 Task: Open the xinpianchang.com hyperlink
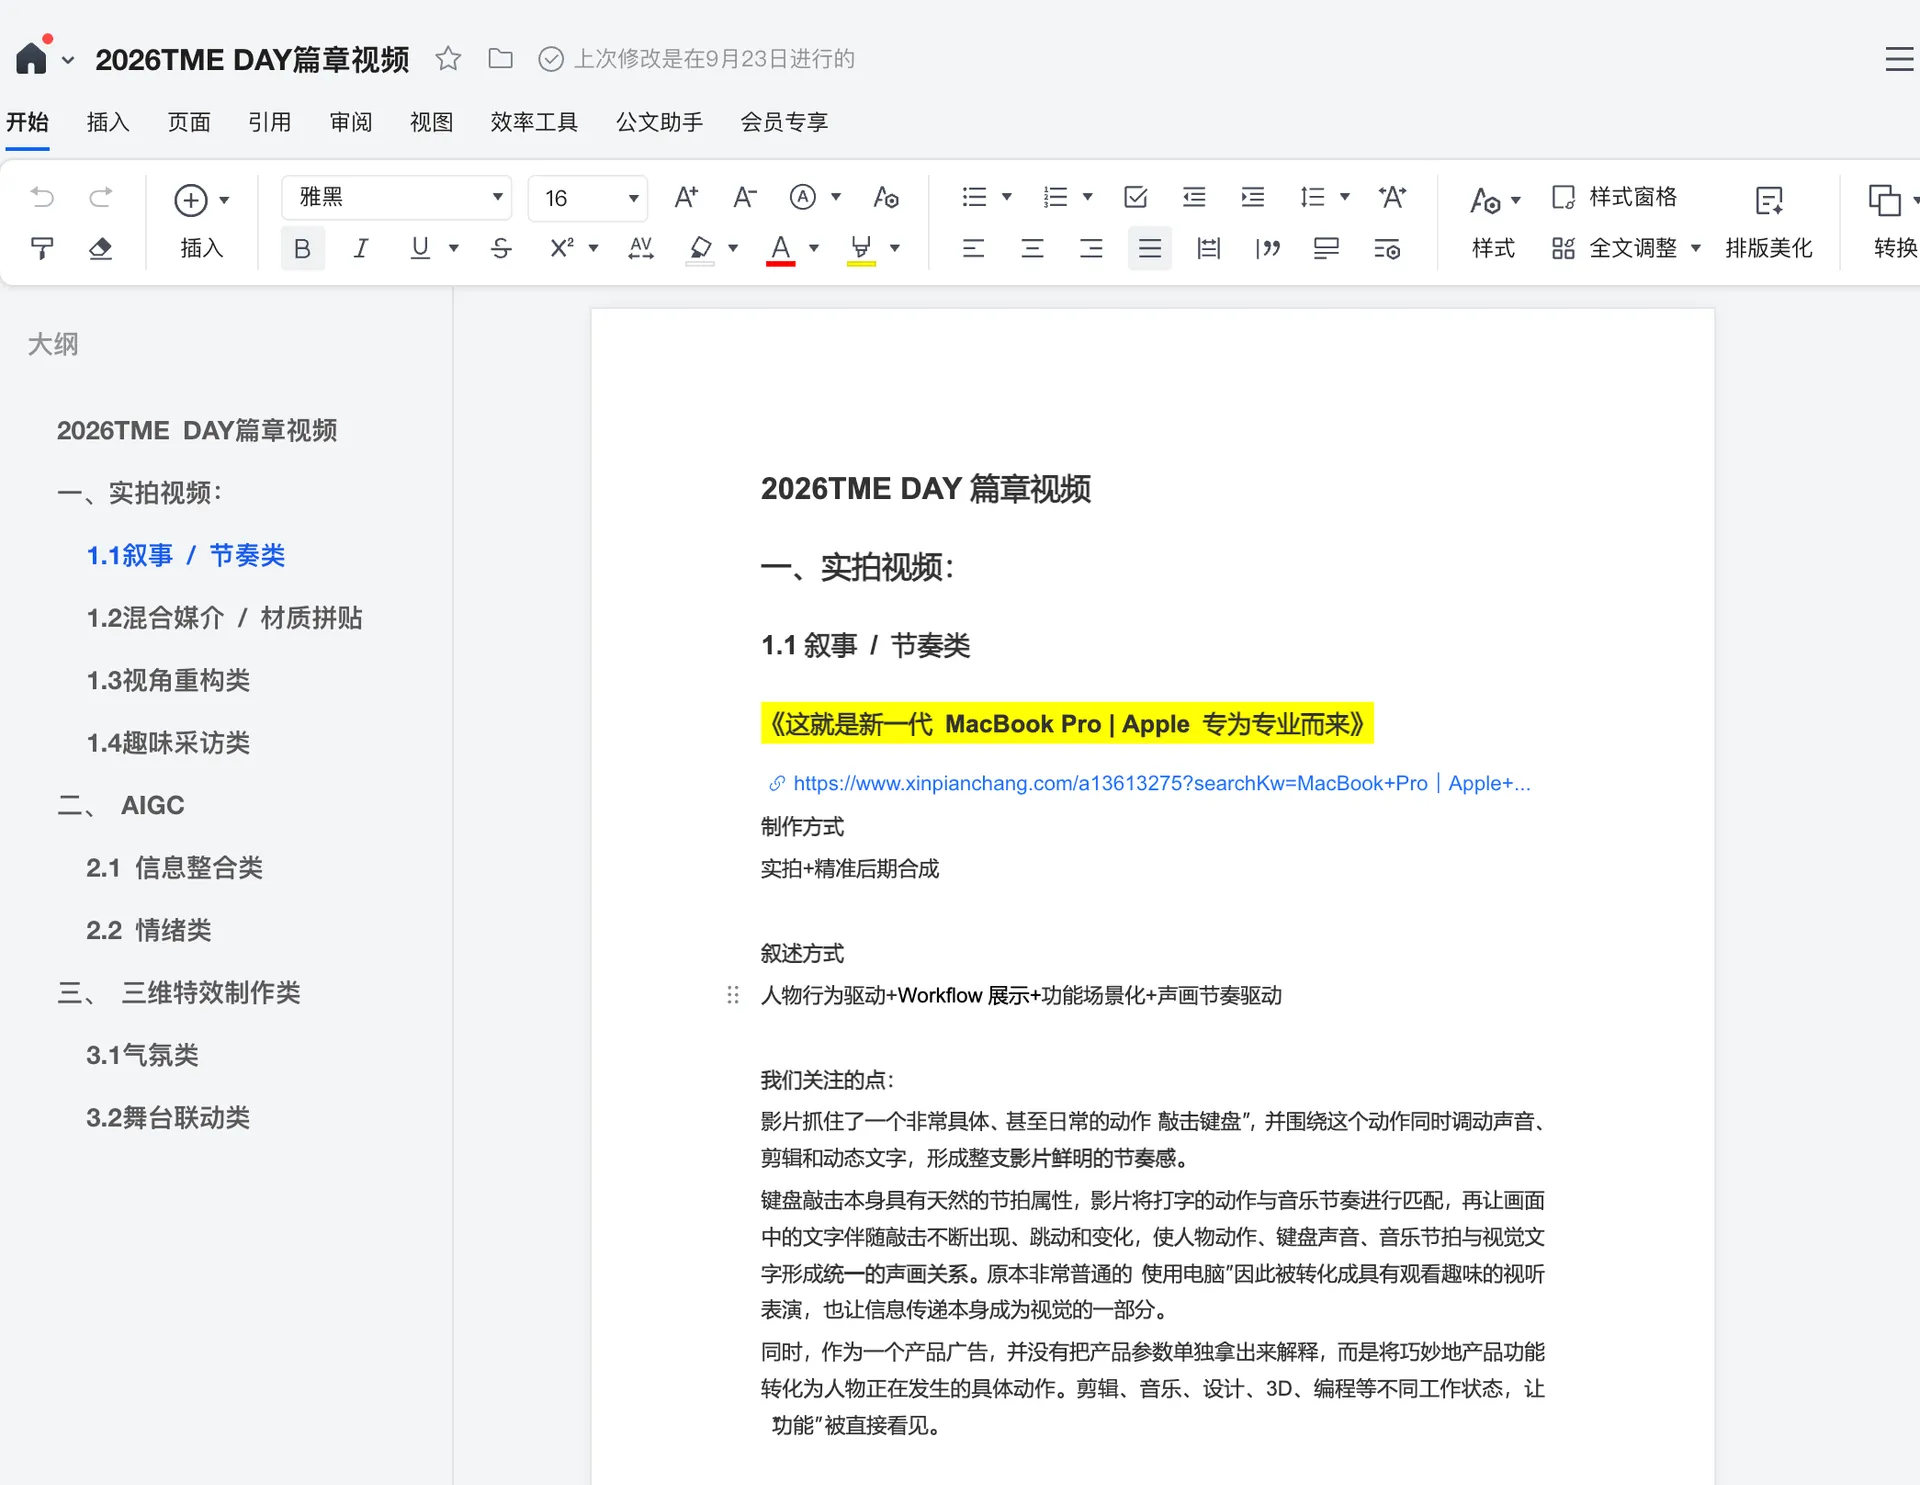[1150, 783]
